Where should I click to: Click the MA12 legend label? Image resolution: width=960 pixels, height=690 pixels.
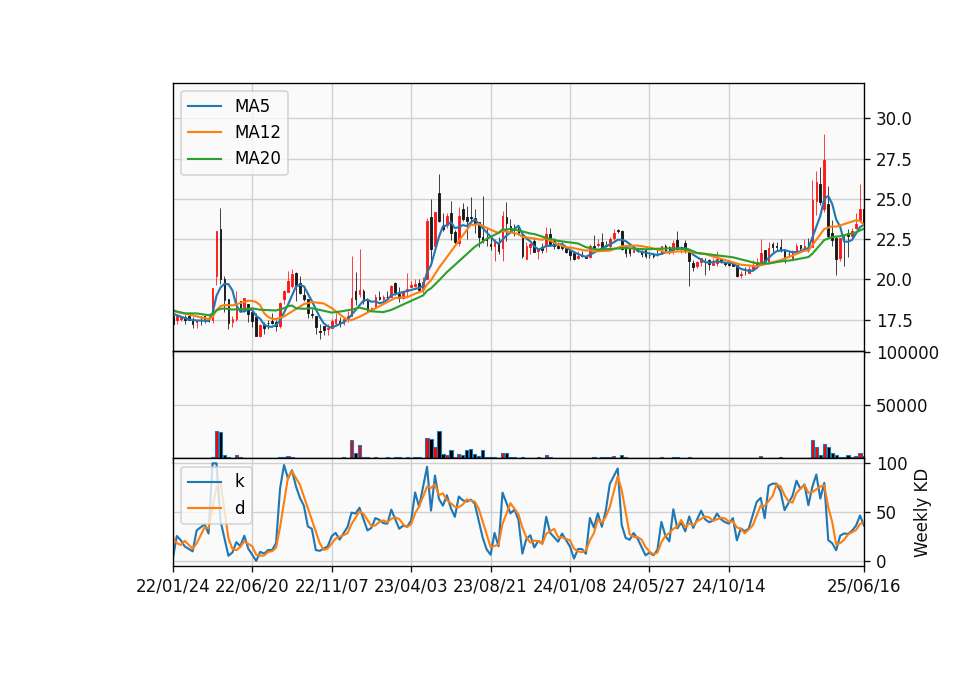pyautogui.click(x=257, y=132)
